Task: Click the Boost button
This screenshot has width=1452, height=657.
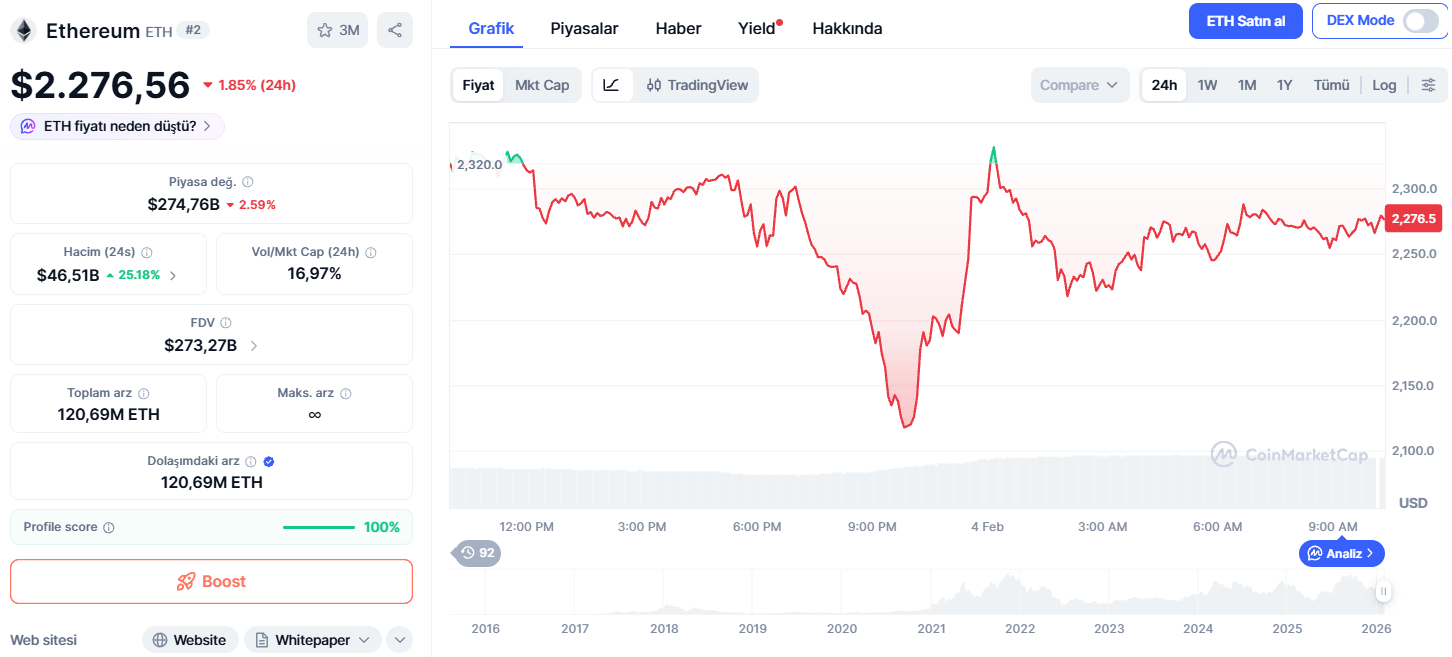Action: point(211,581)
